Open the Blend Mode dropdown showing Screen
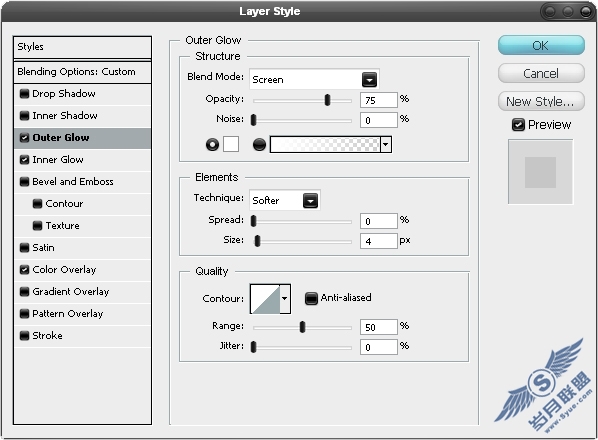598x440 pixels. click(314, 79)
